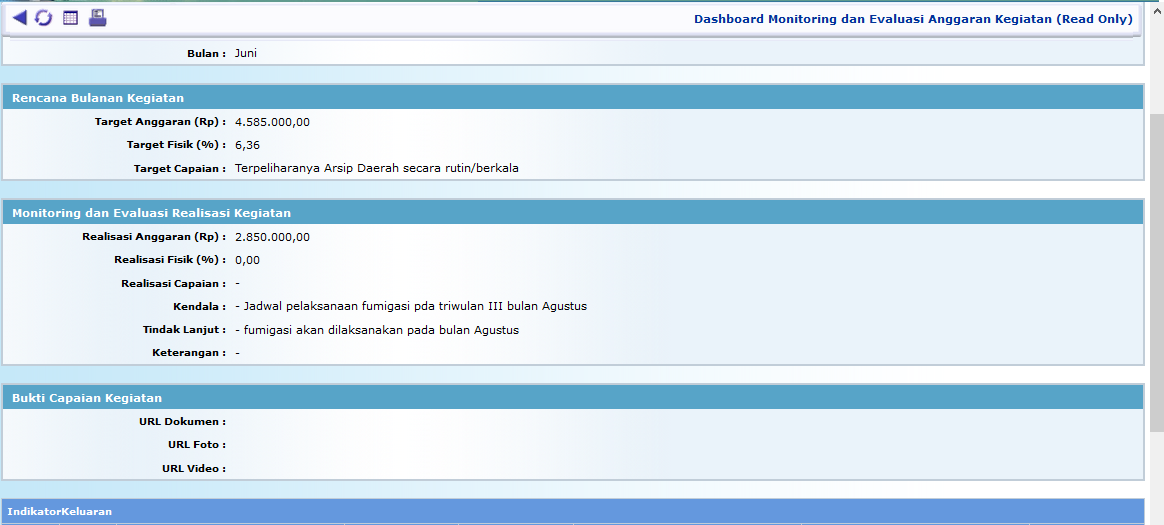Screen dimensions: 1164x525
Task: Select the Realisasi Anggaran value 2.850.000,00
Action: coord(272,237)
